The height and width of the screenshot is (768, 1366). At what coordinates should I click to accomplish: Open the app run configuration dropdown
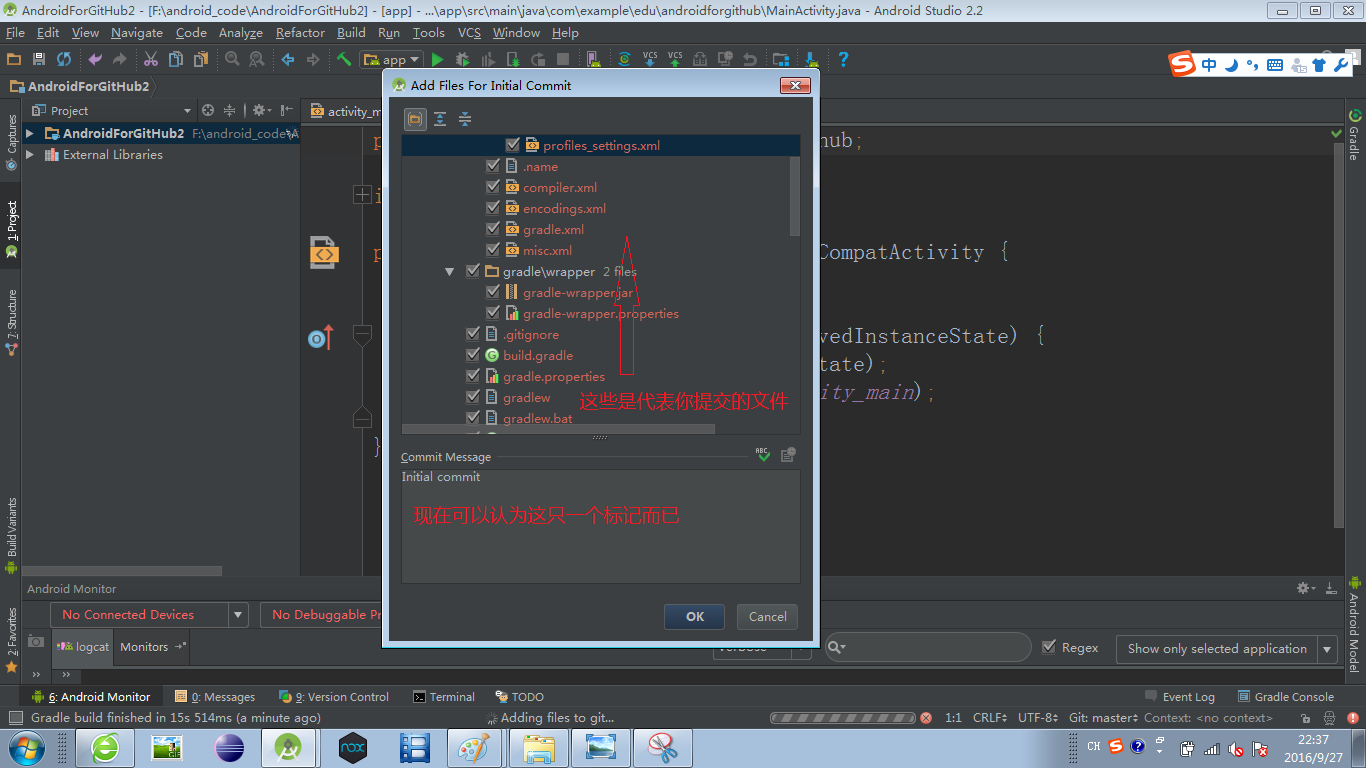390,59
